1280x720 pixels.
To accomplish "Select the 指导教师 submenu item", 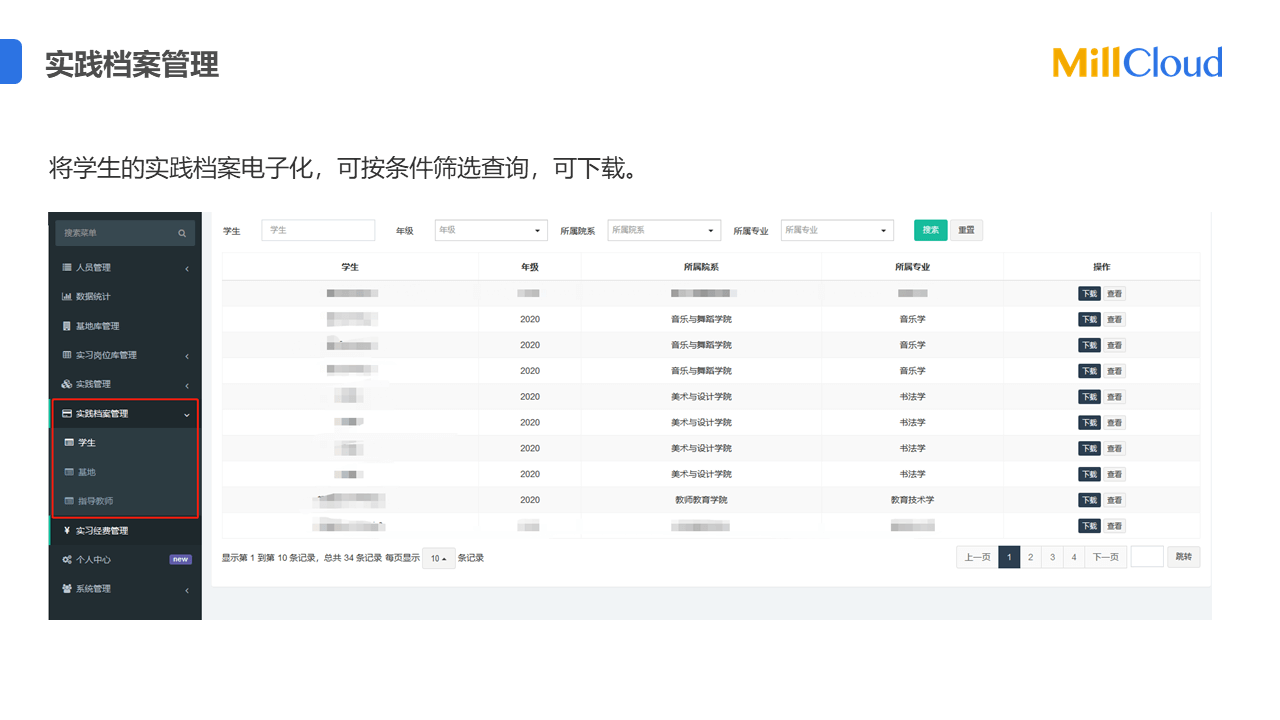I will [x=95, y=501].
